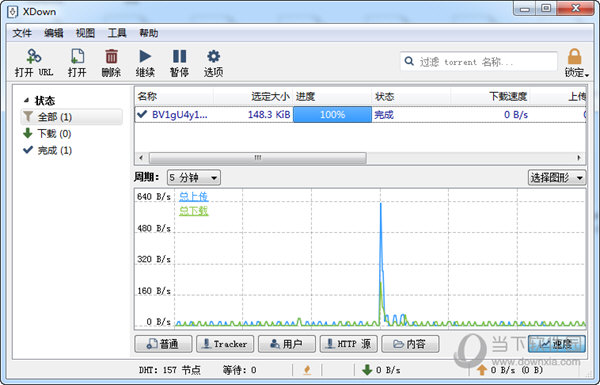This screenshot has height=385, width=600.
Task: Click the scrollbar right arrow
Action: pos(579,158)
